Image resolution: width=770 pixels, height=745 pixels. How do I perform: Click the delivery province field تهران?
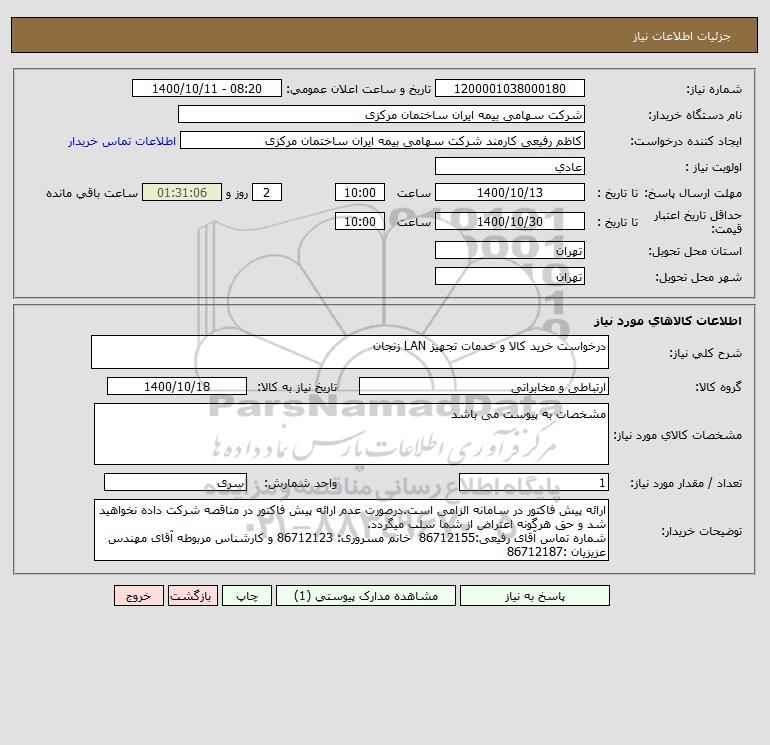pyautogui.click(x=510, y=250)
